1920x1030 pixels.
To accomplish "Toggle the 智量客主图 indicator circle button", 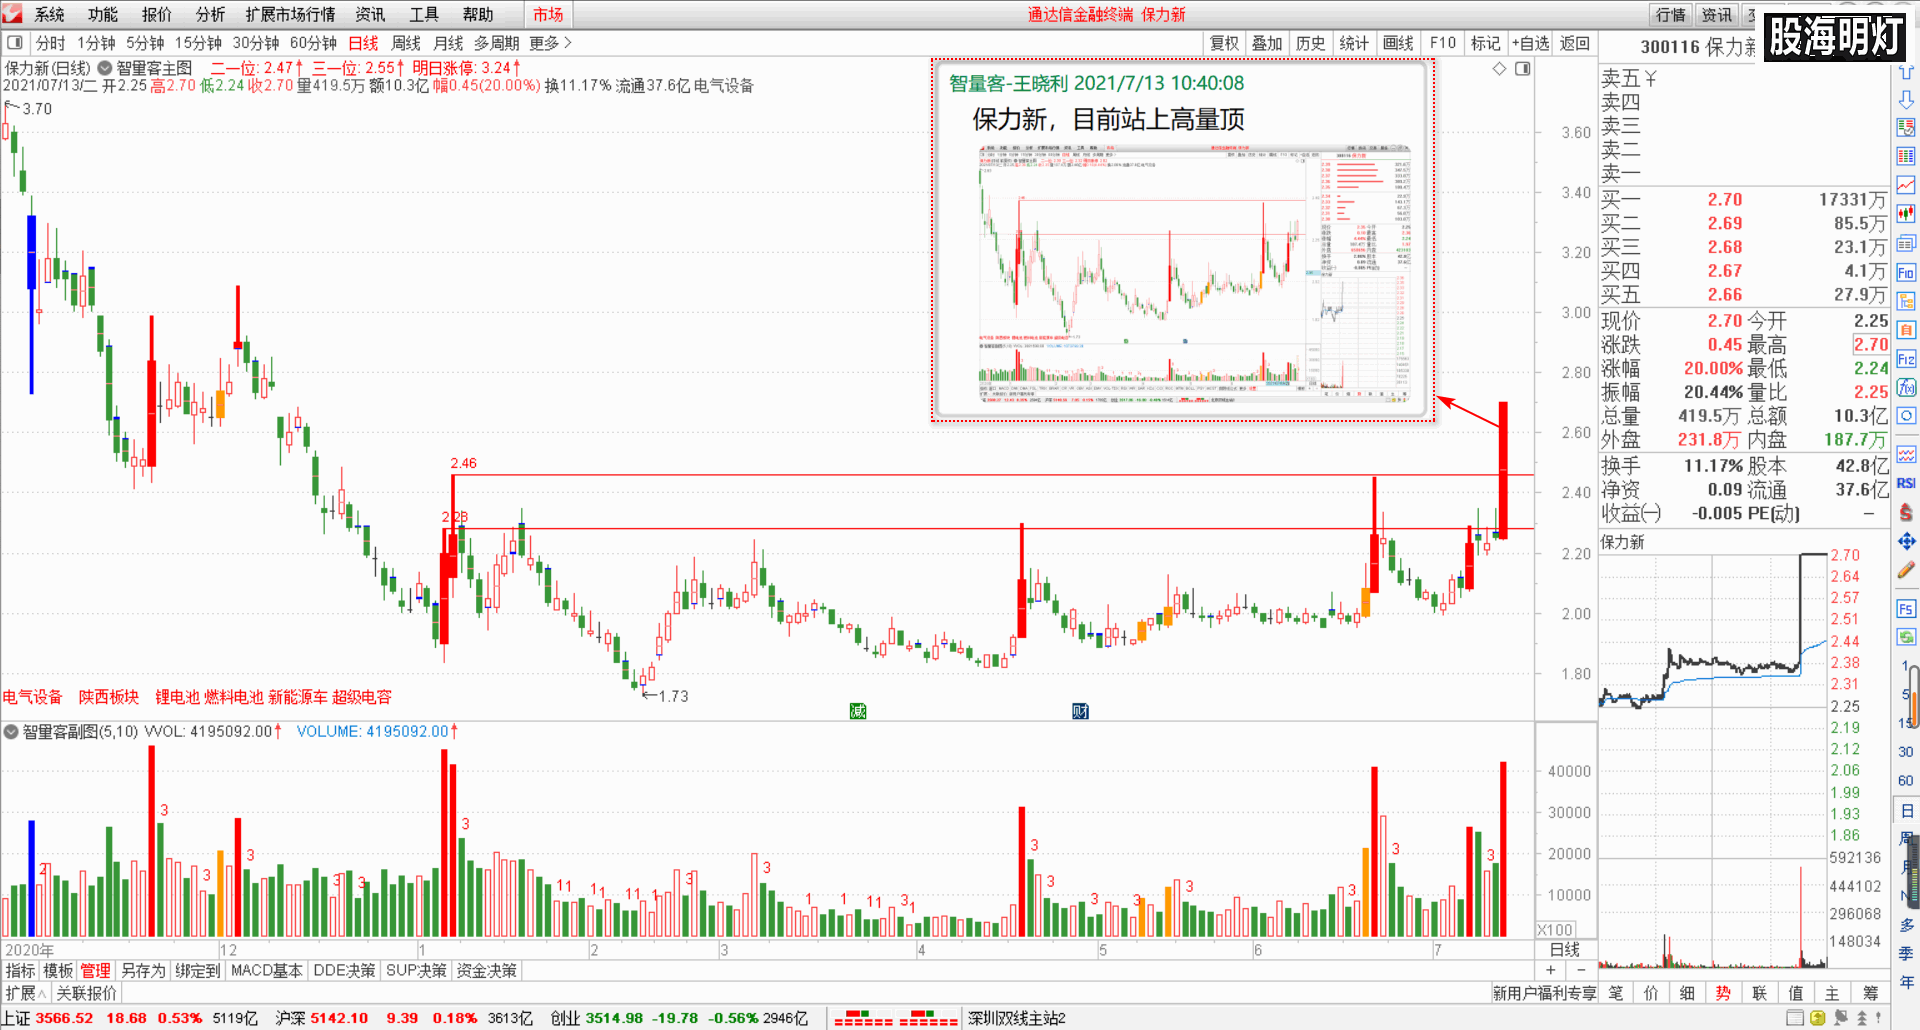I will (x=104, y=68).
